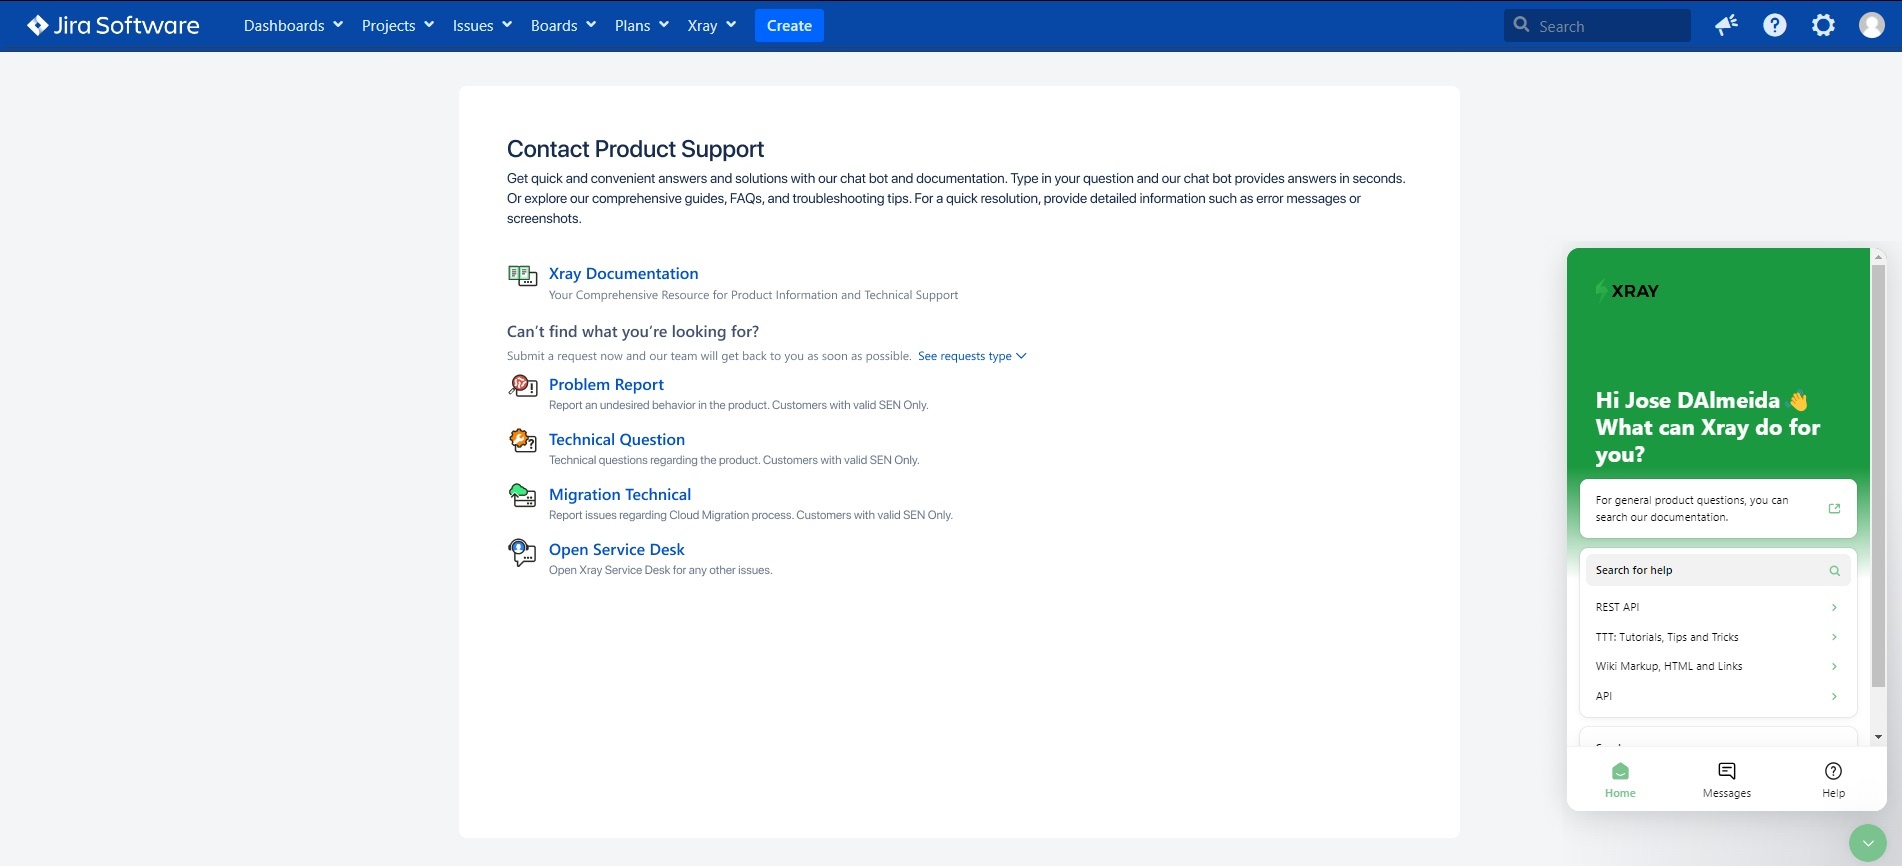
Task: Open the Issues dropdown menu
Action: pos(482,25)
